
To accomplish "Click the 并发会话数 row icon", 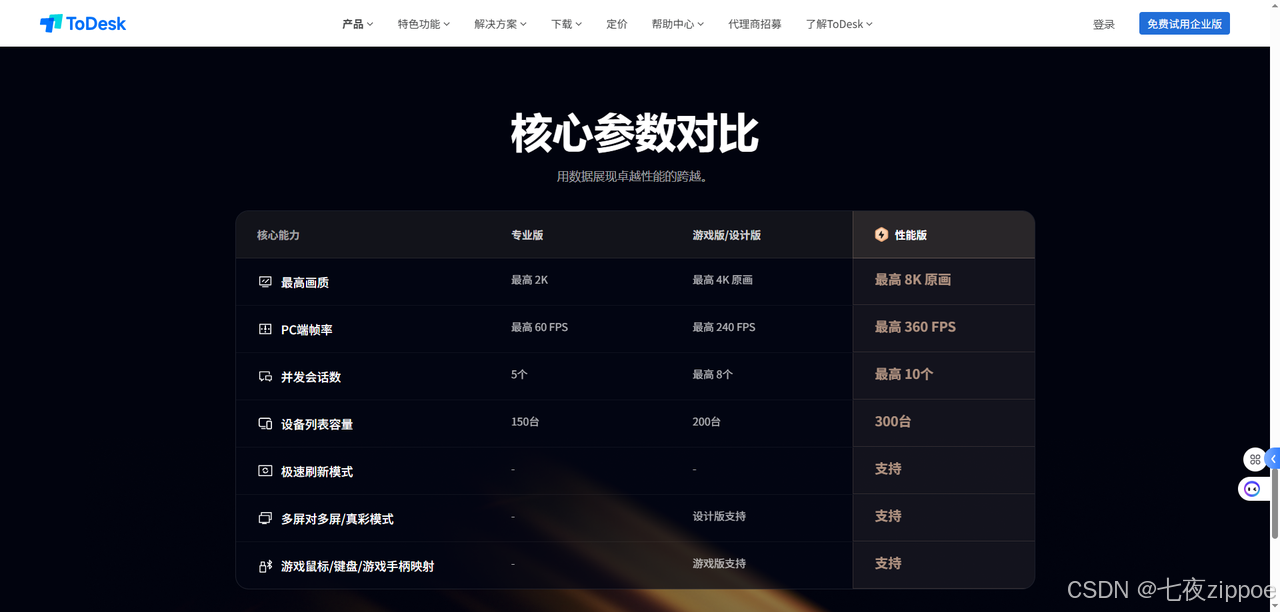I will (265, 376).
